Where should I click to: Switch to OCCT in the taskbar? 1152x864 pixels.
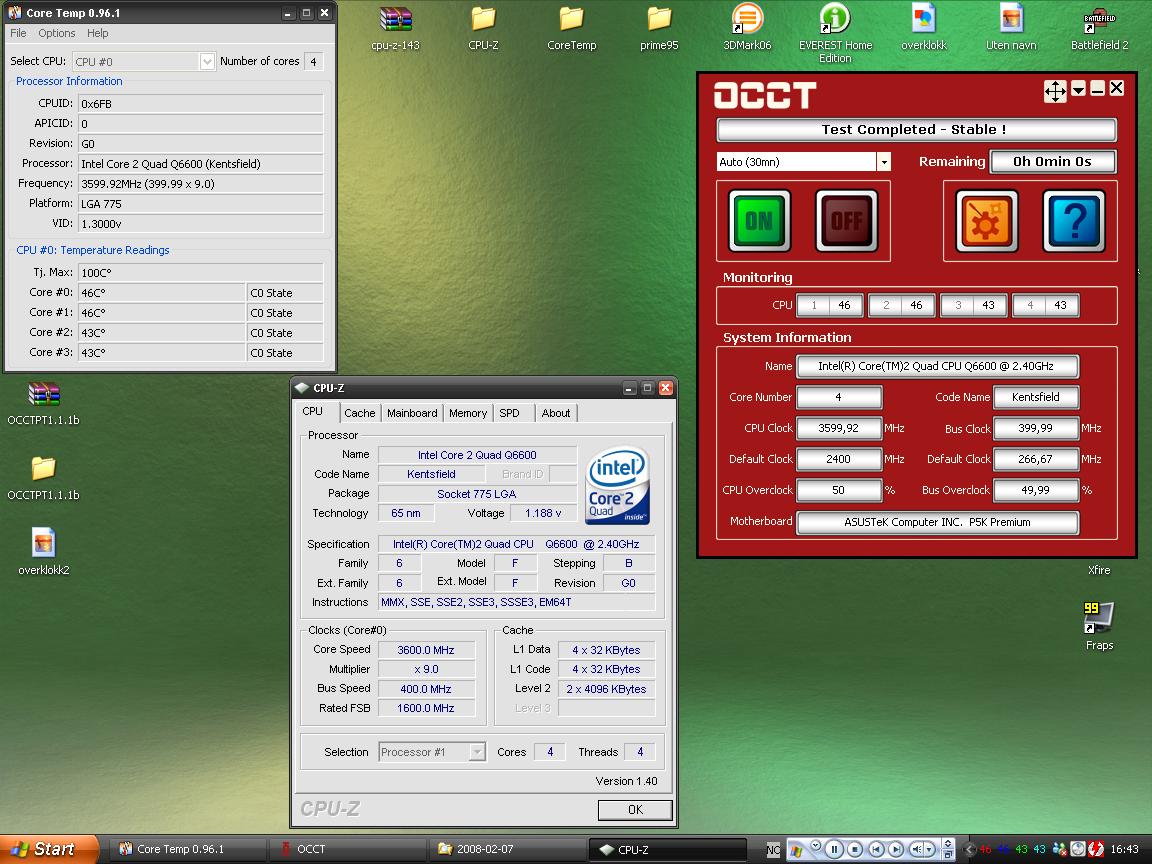click(348, 849)
